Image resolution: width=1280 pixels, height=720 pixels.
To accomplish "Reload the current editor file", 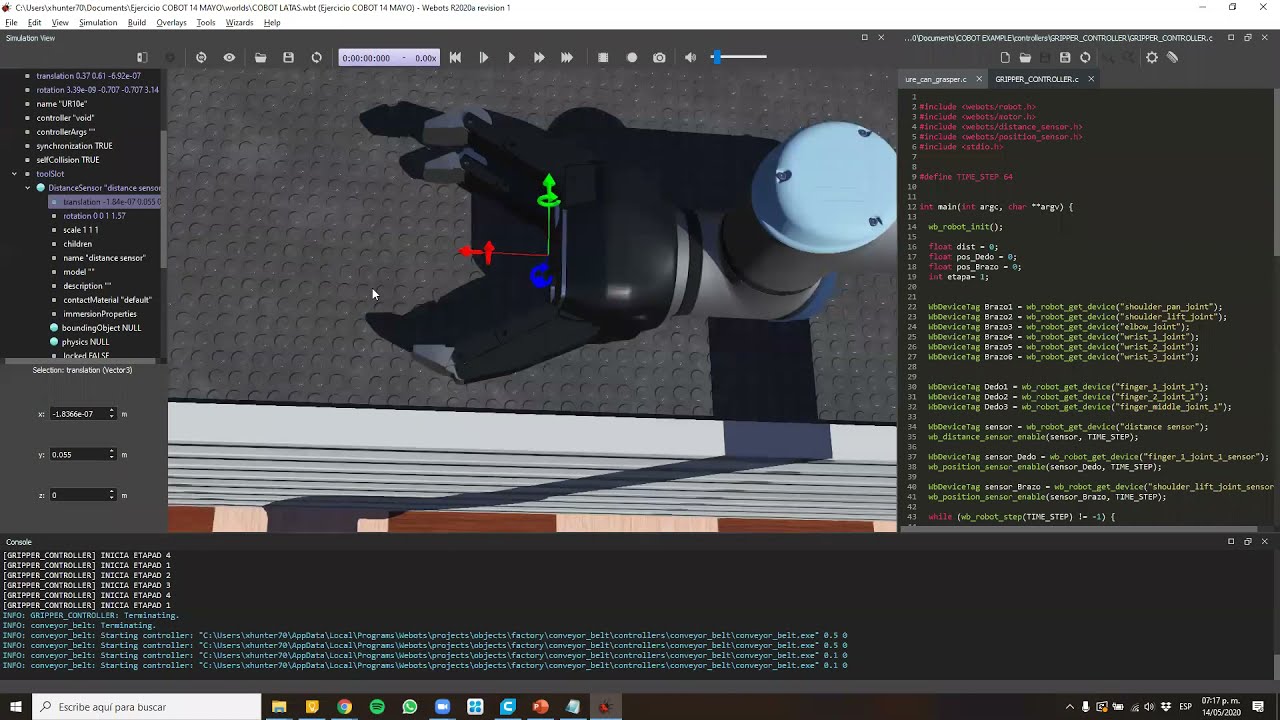I will (x=1085, y=58).
